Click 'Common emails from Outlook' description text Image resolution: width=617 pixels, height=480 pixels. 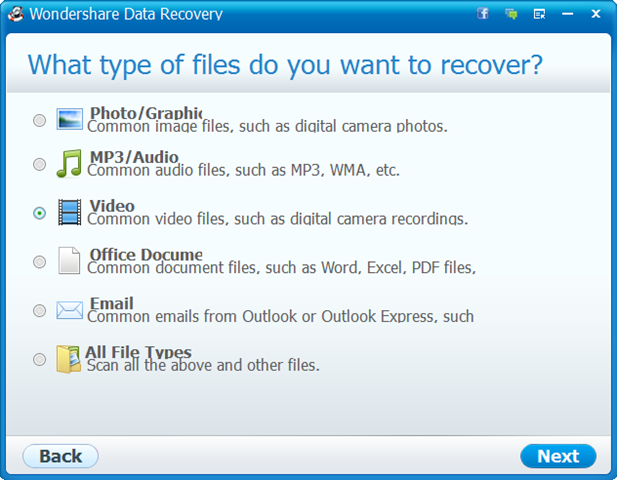pyautogui.click(x=280, y=317)
